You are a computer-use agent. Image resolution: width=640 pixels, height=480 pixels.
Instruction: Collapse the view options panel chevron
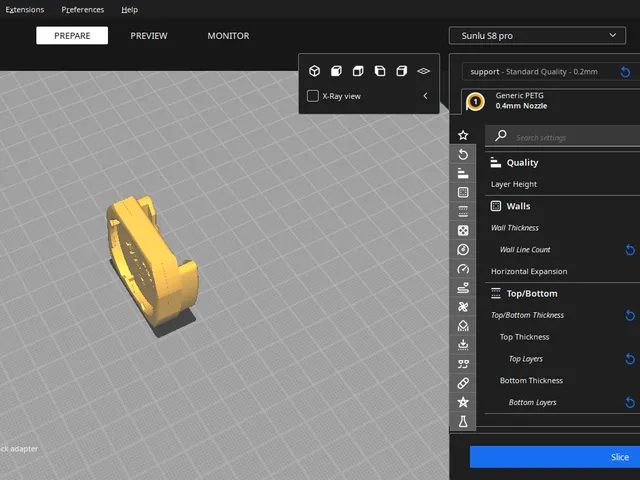(x=425, y=96)
